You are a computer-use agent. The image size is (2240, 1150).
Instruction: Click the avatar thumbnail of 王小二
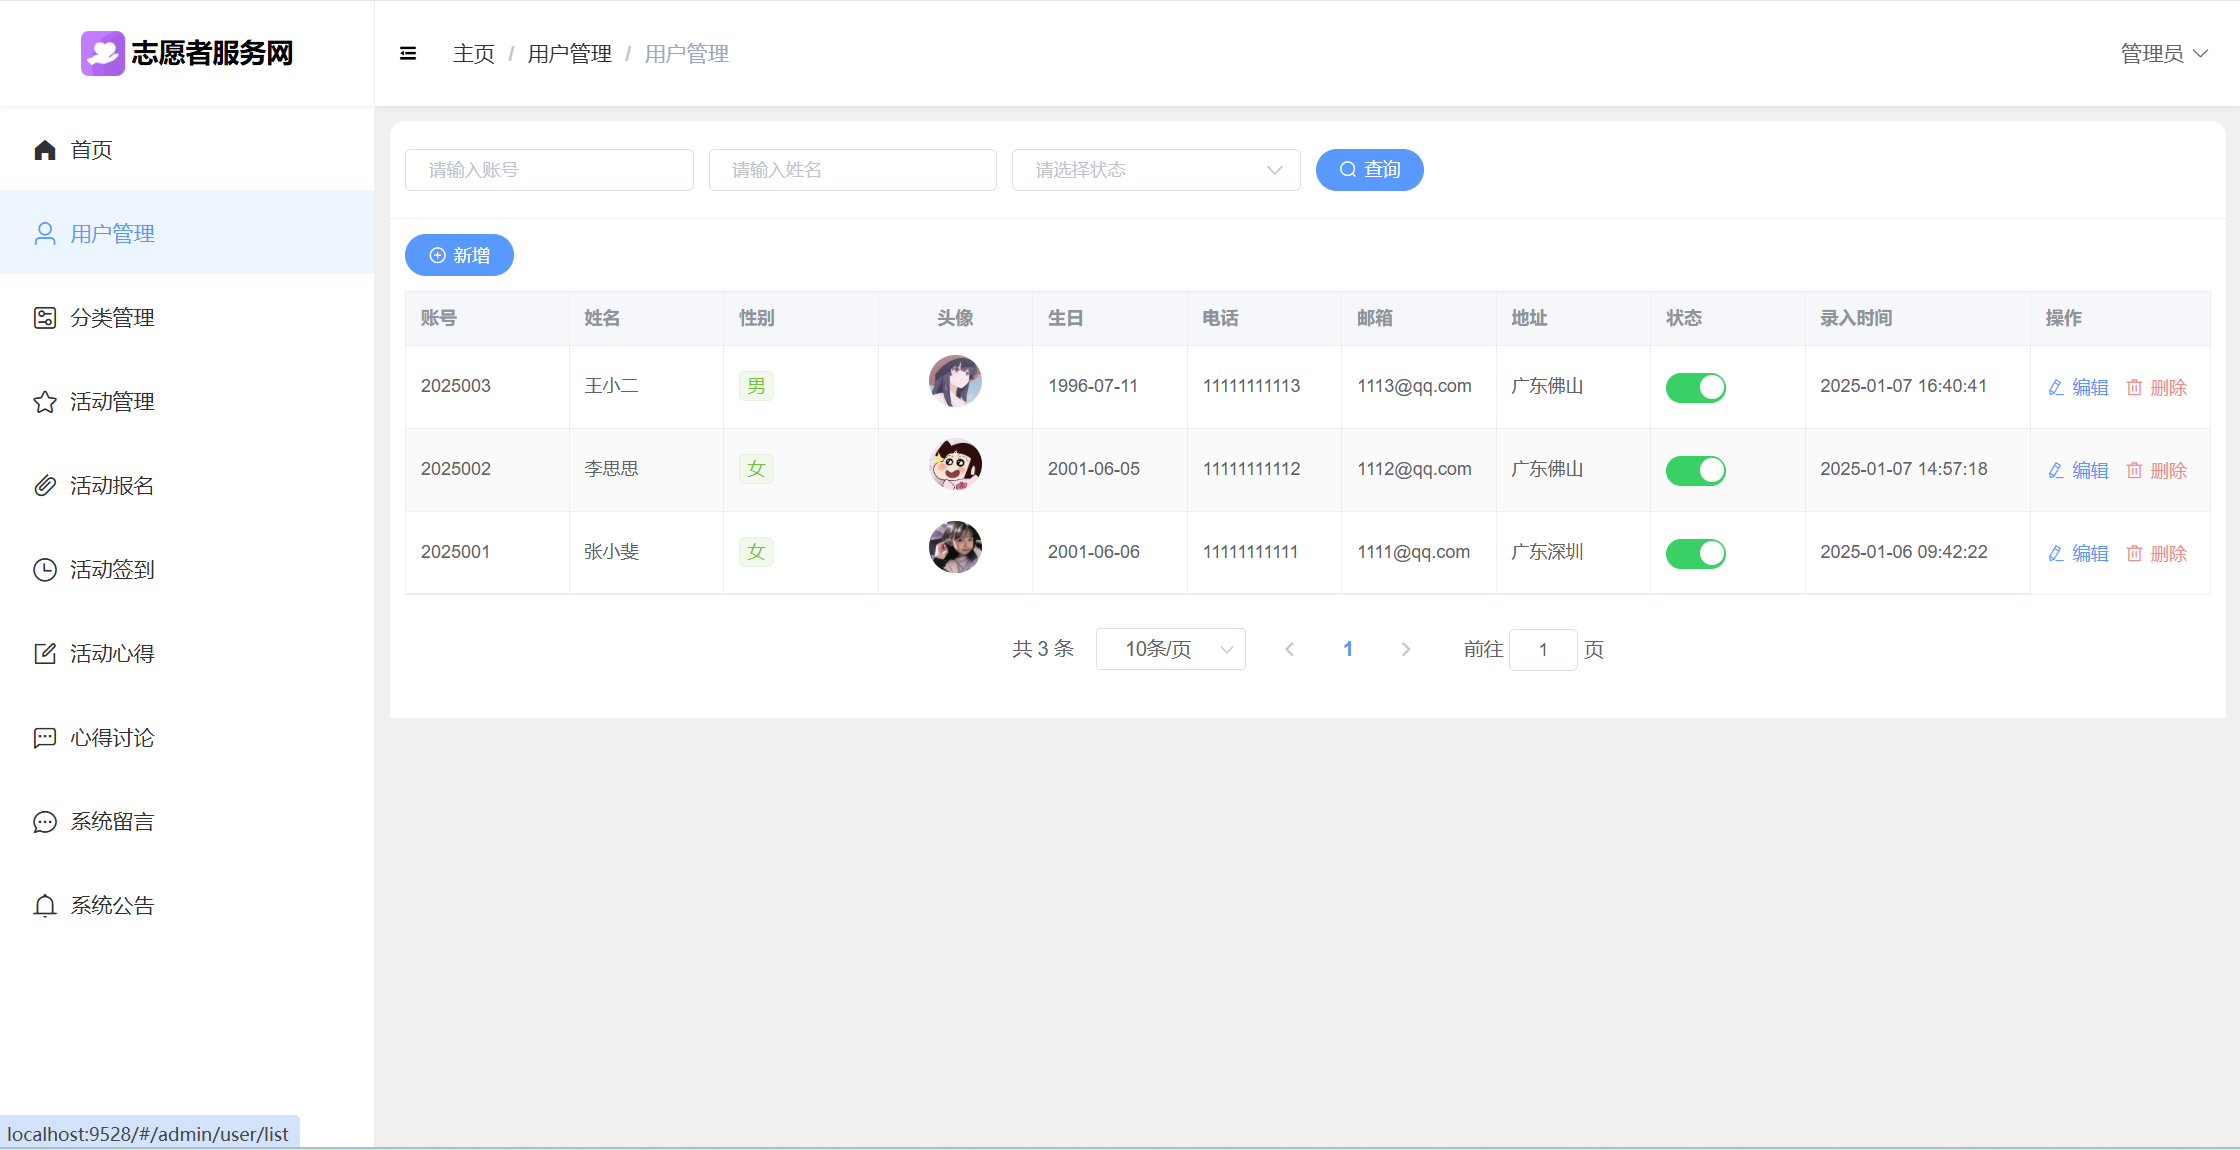coord(955,381)
